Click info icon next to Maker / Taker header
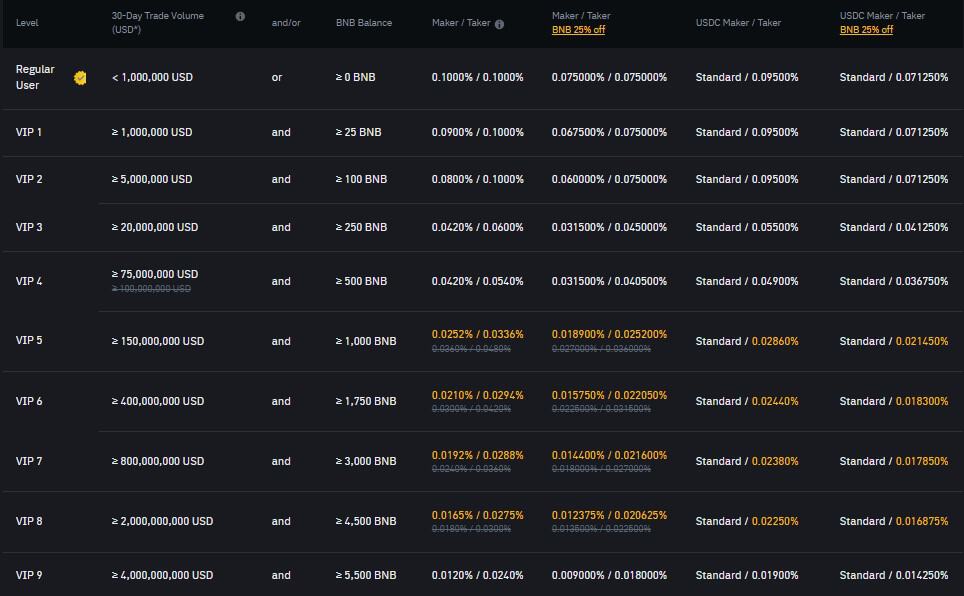 (x=499, y=24)
